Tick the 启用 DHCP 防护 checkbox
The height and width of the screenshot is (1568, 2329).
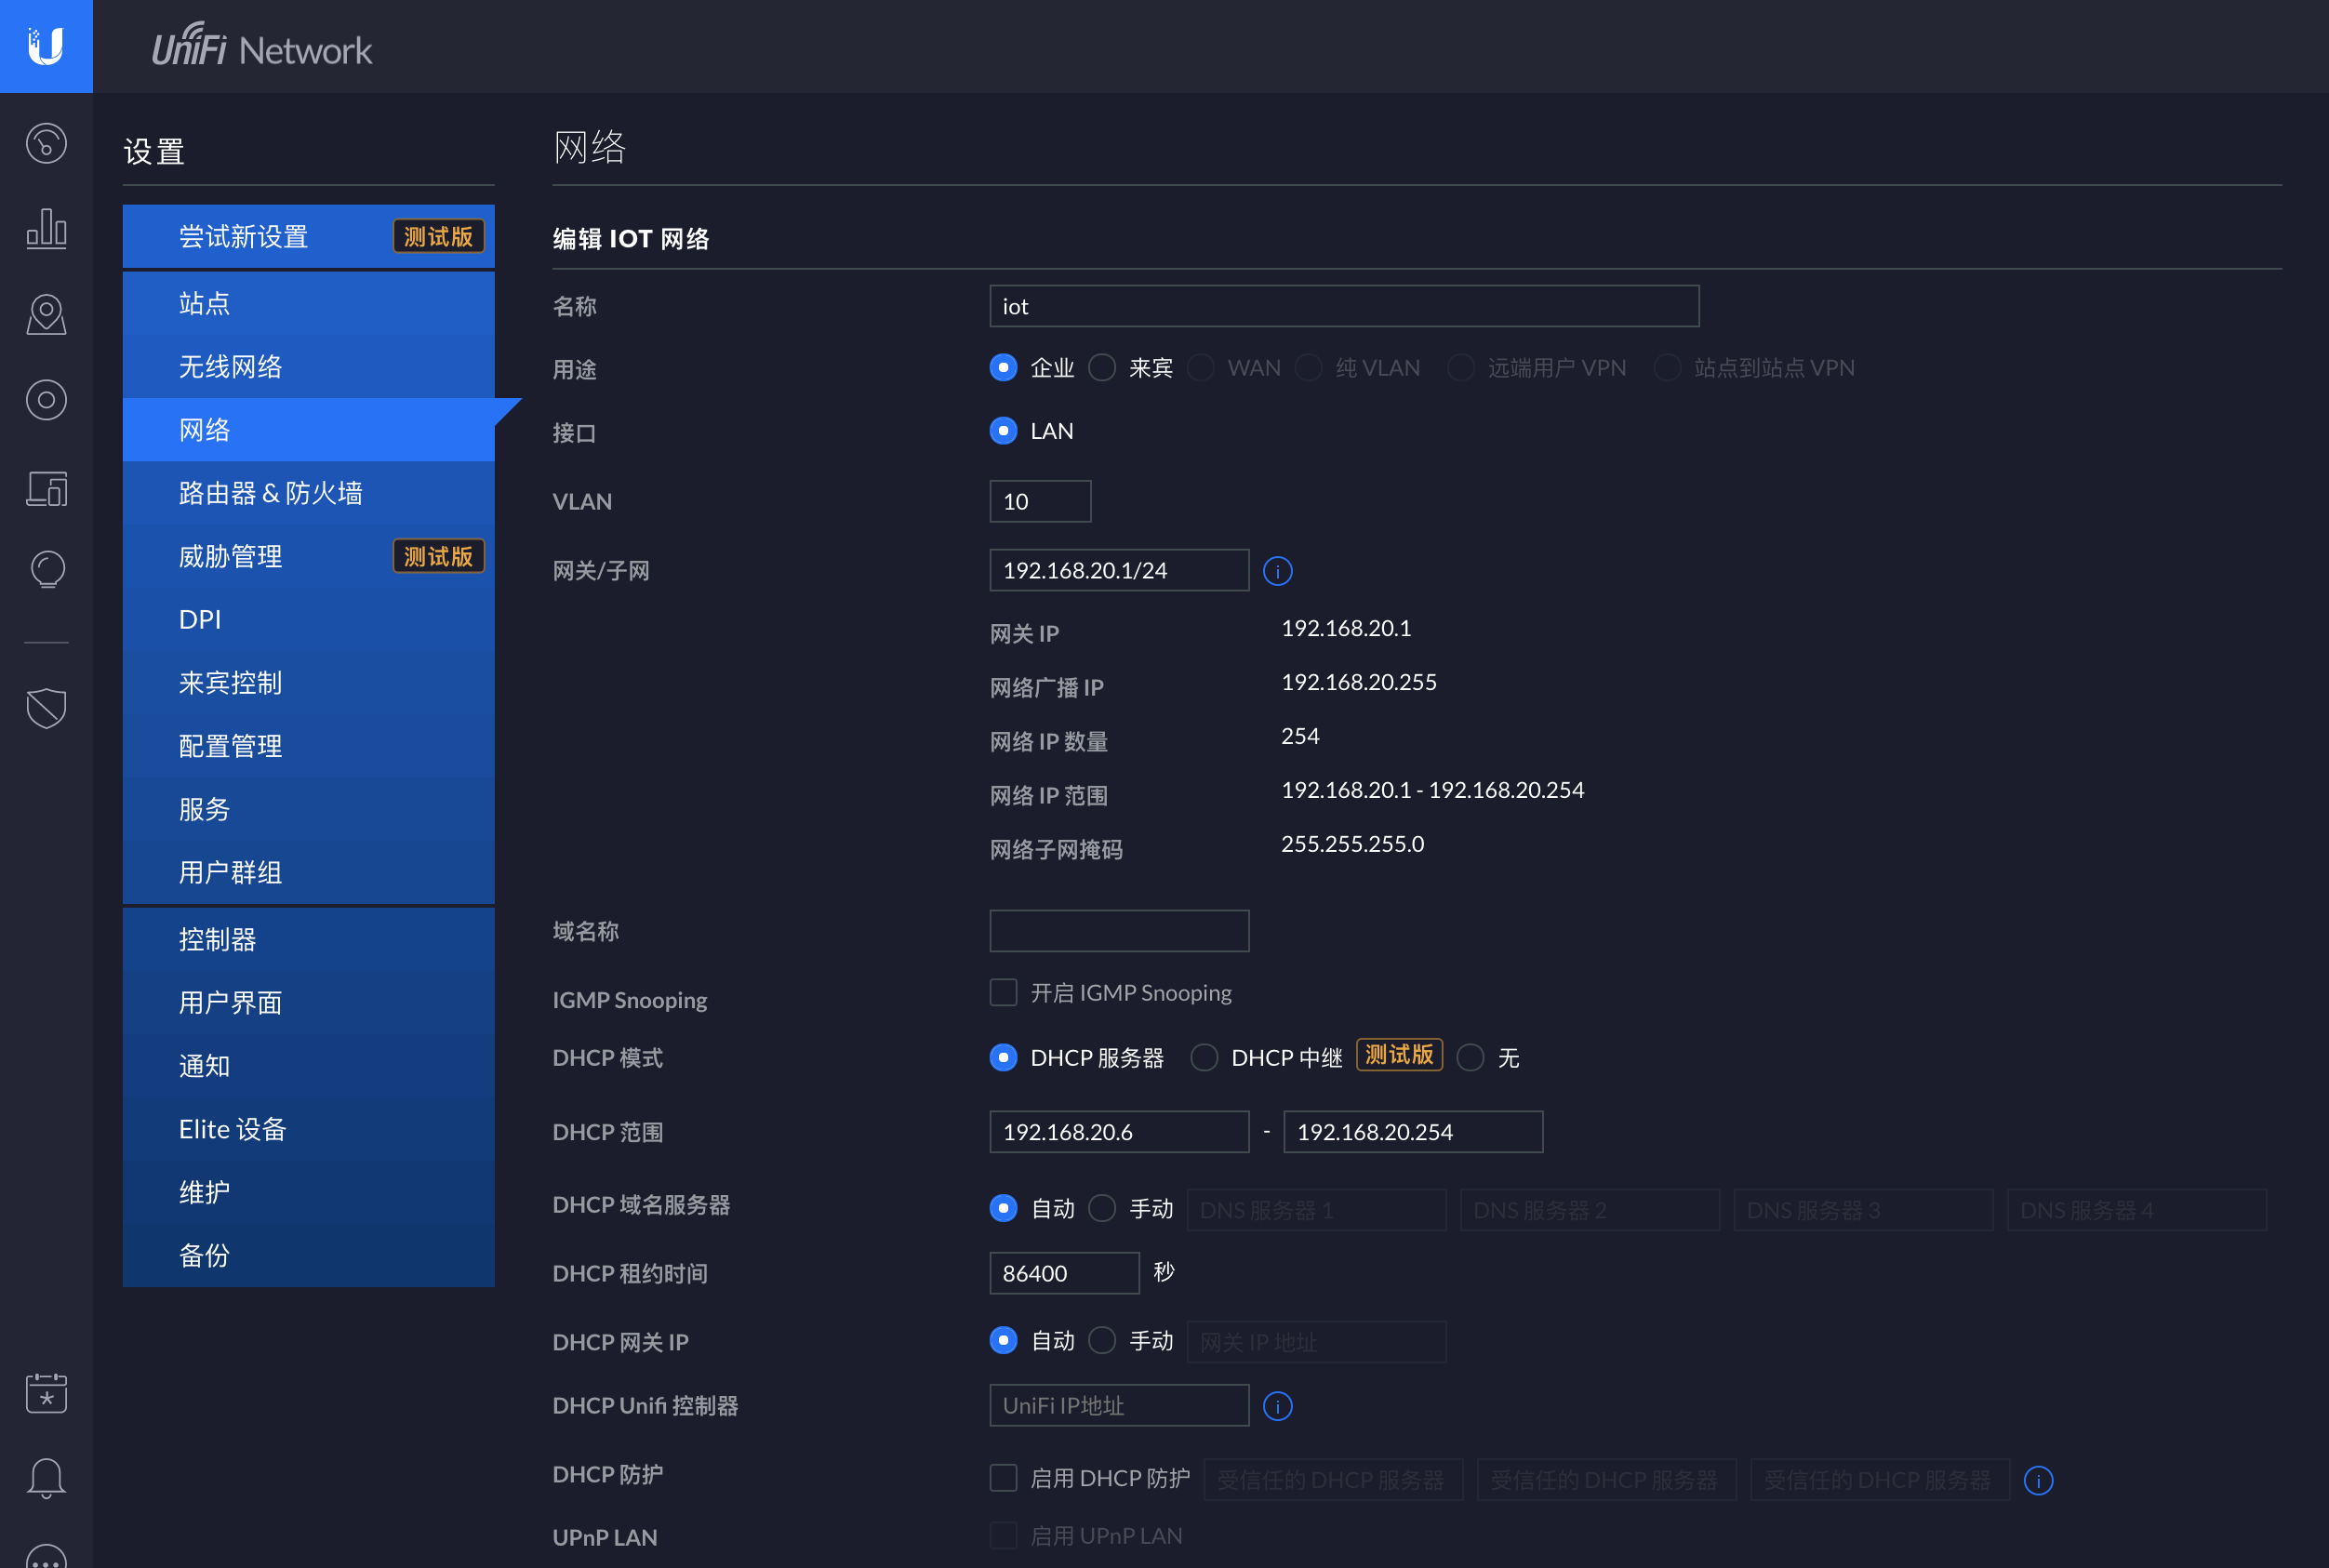pyautogui.click(x=1003, y=1478)
